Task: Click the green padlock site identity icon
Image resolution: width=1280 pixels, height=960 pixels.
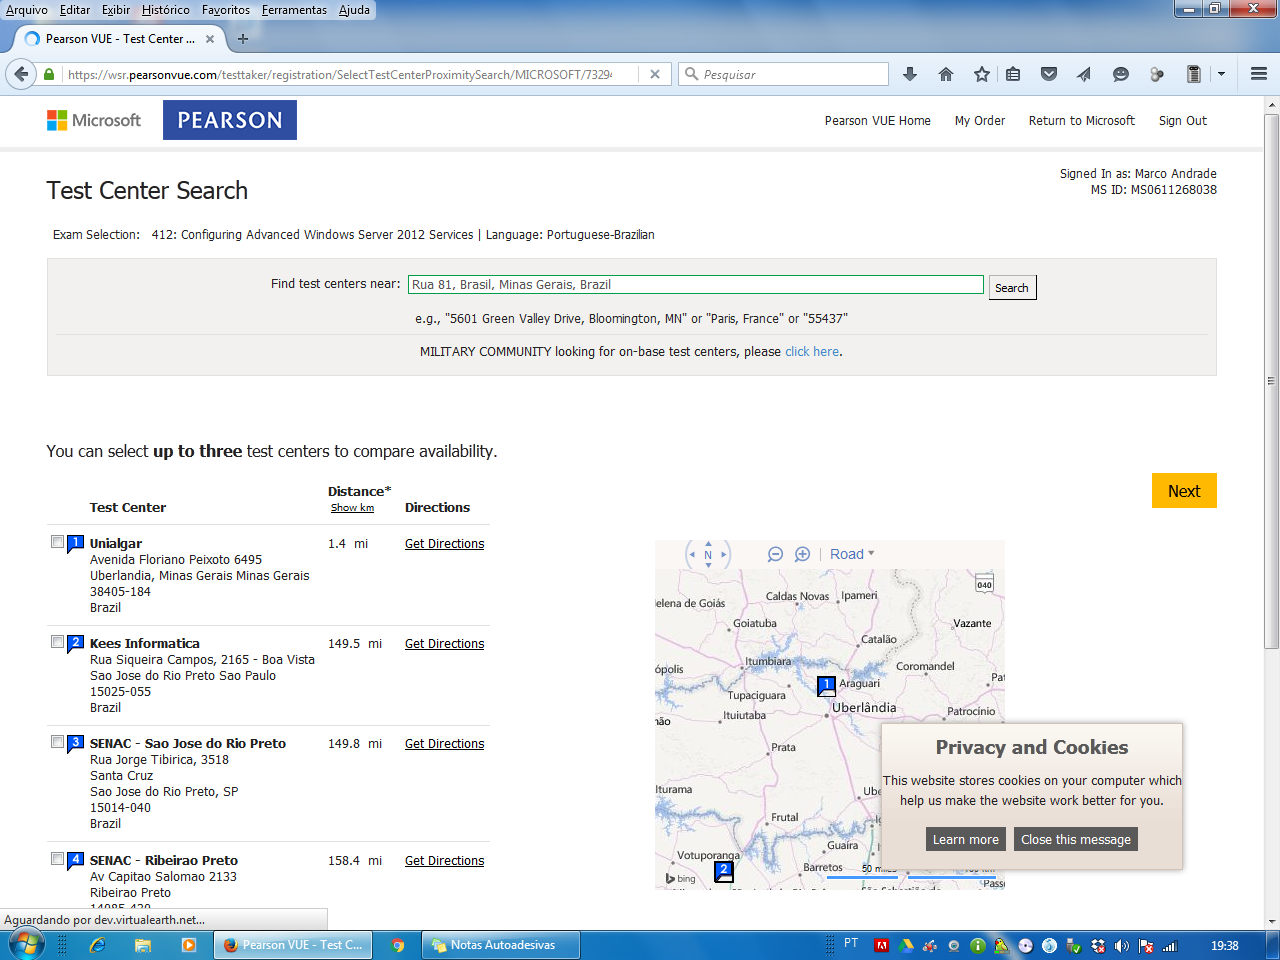Action: [x=49, y=74]
